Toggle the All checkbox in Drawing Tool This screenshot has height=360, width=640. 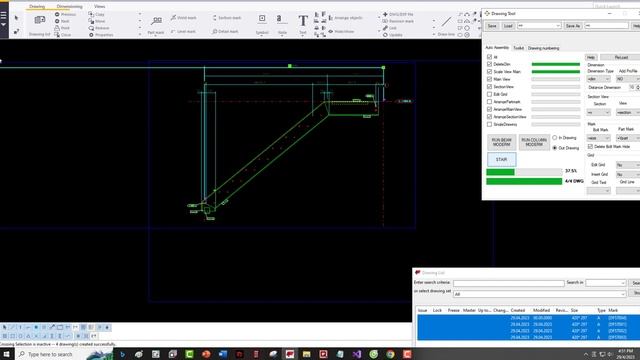pos(489,57)
